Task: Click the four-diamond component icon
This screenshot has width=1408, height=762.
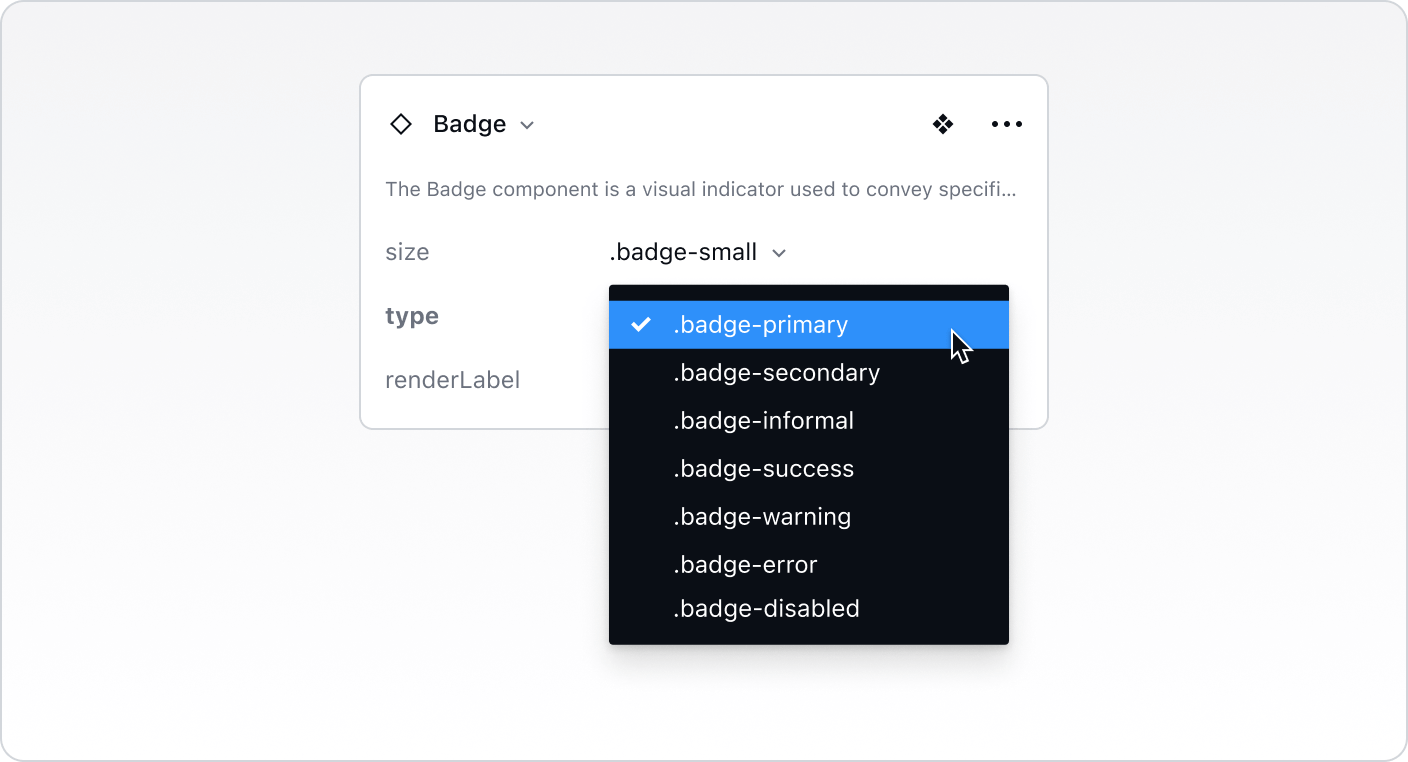Action: point(942,124)
